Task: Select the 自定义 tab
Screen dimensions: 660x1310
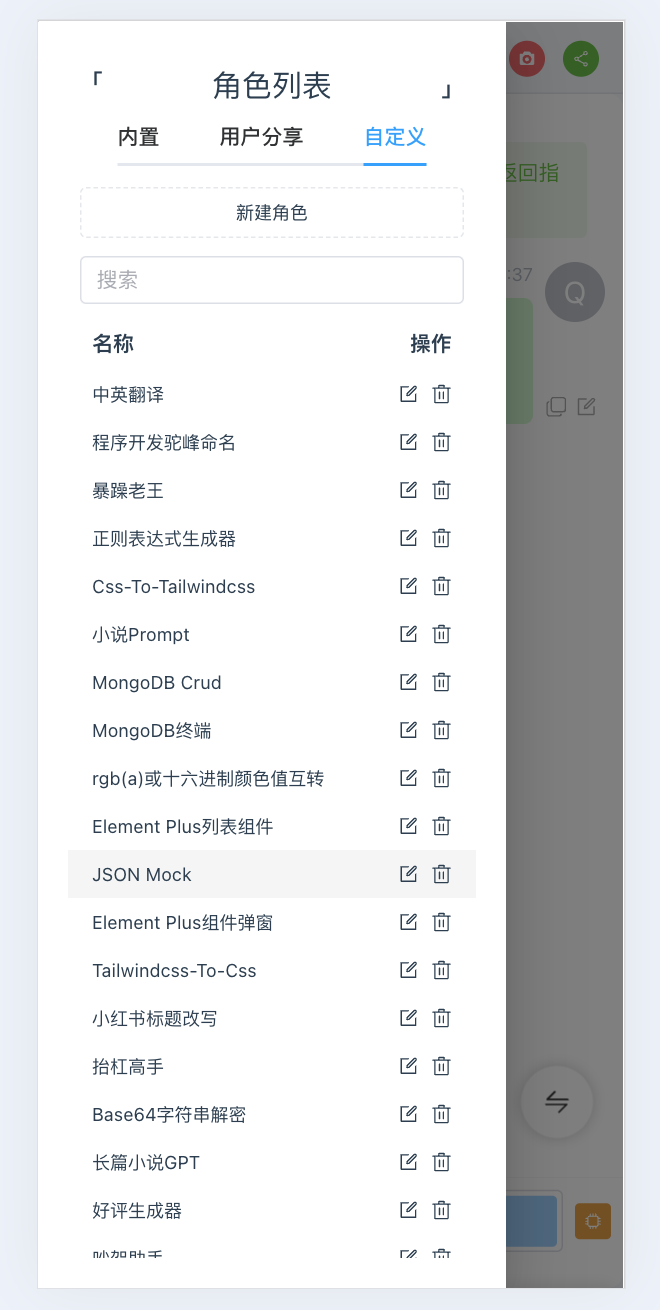Action: click(x=394, y=137)
